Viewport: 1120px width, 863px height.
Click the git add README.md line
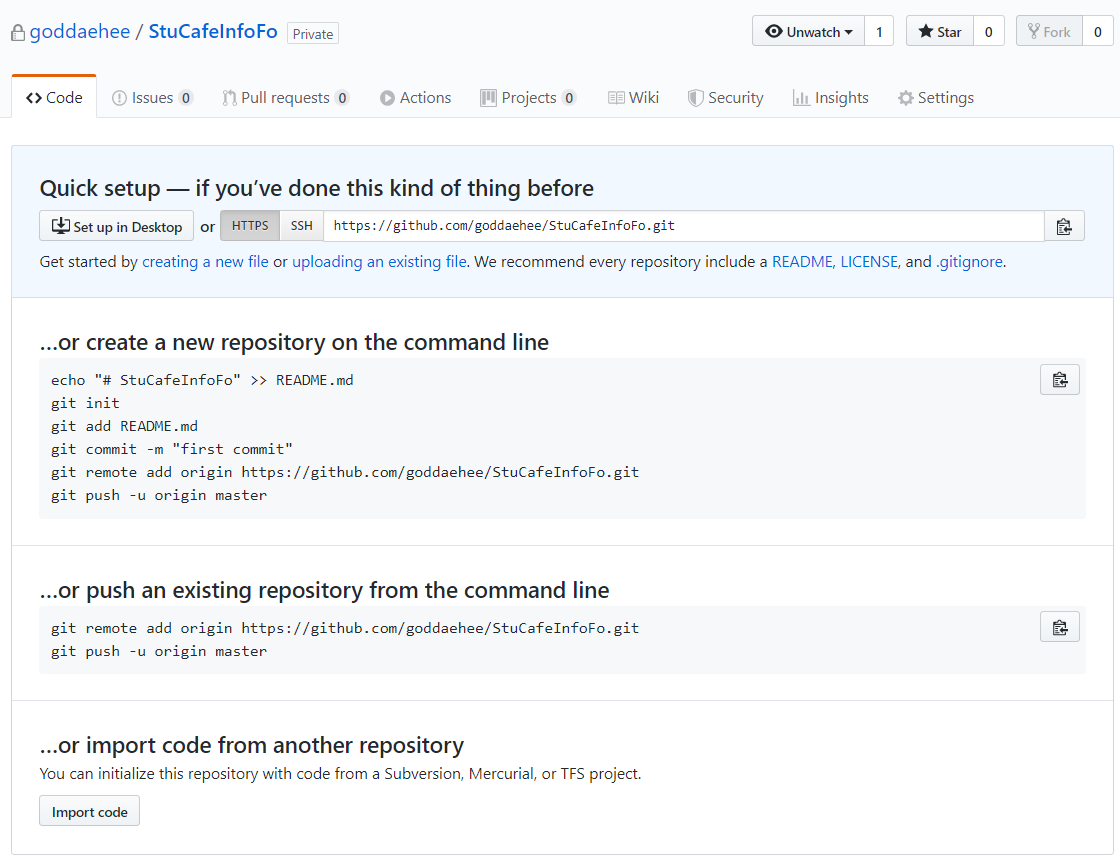pos(124,426)
